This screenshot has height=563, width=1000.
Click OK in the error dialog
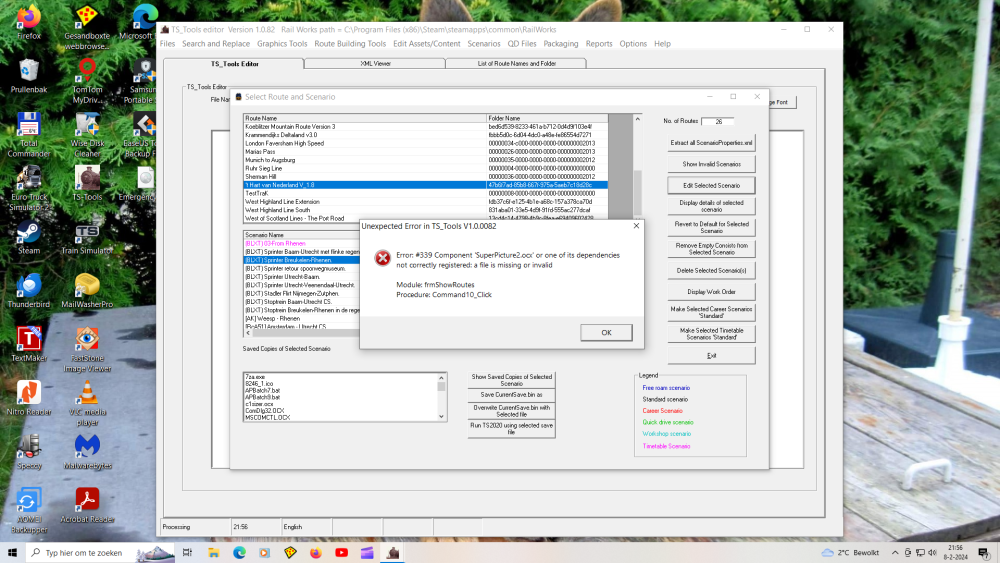(x=606, y=333)
